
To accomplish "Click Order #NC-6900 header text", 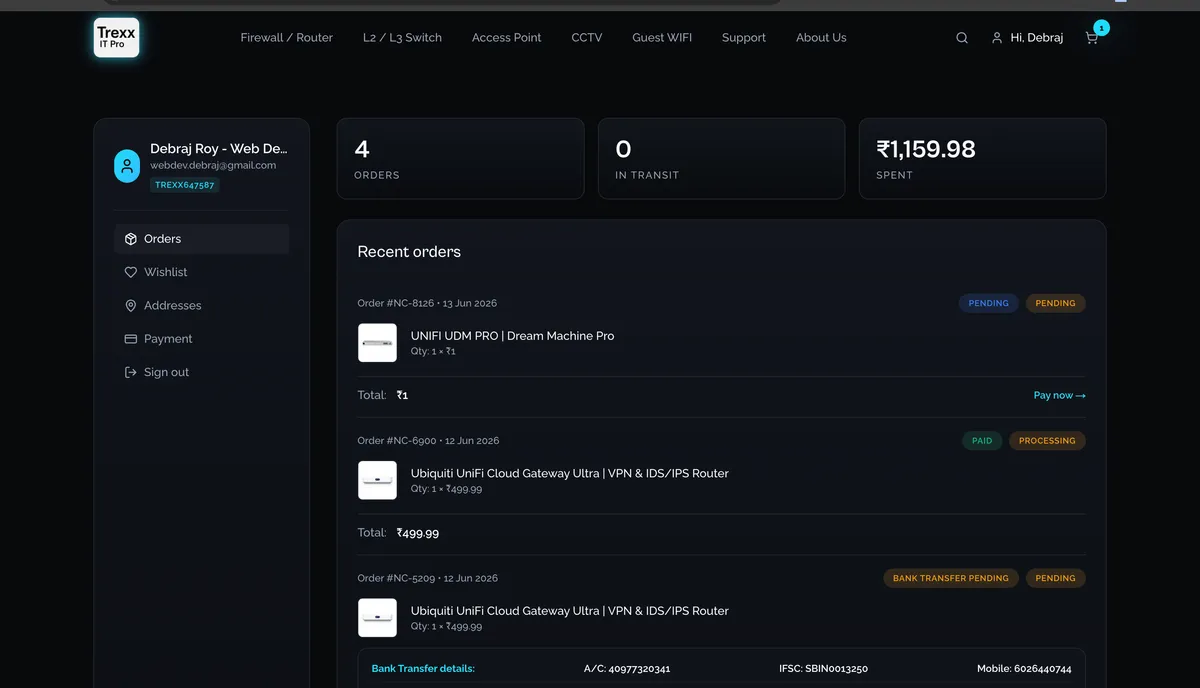I will pyautogui.click(x=428, y=441).
